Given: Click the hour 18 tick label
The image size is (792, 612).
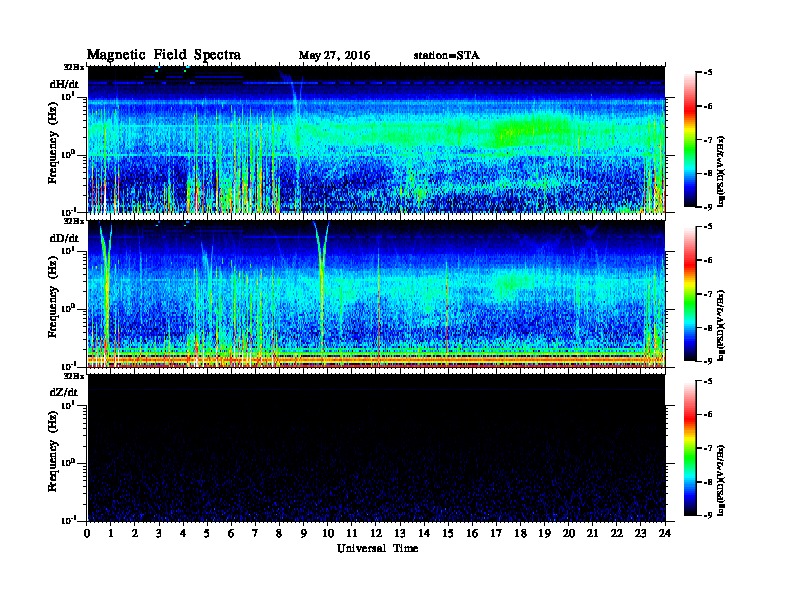Looking at the screenshot, I should [520, 533].
